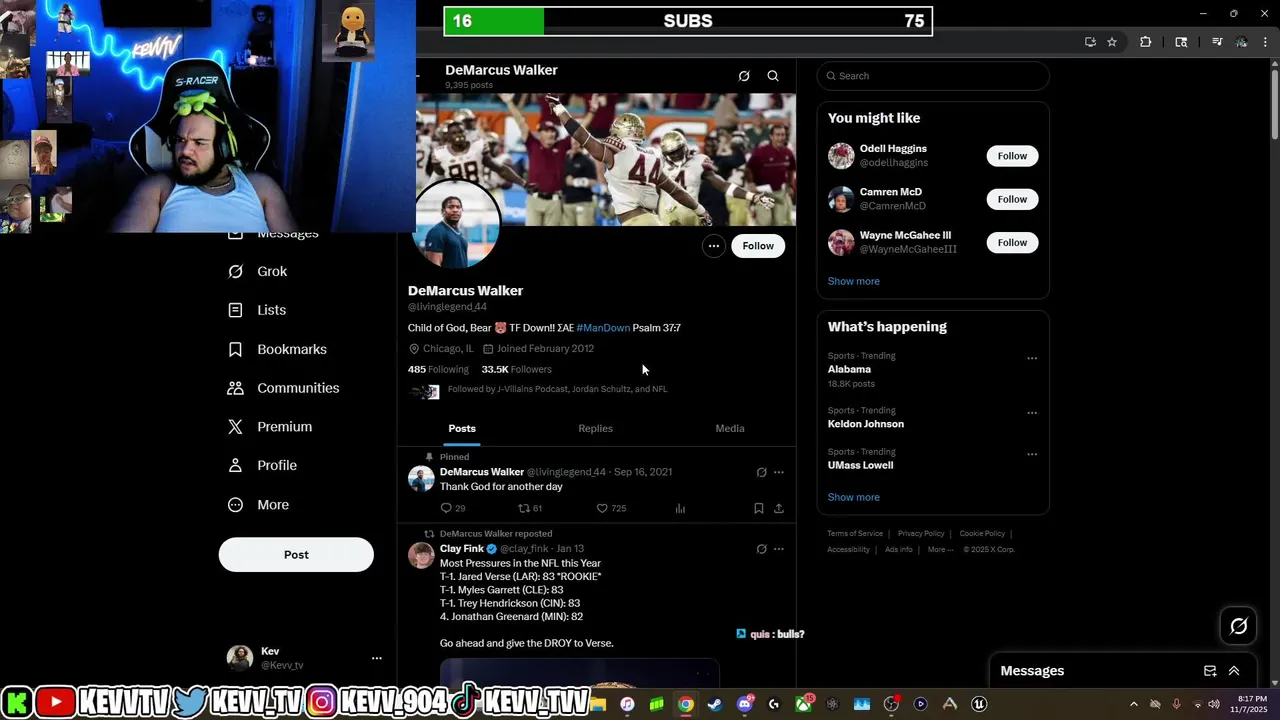Open DeMarcus Walker's profile picture

[x=456, y=225]
